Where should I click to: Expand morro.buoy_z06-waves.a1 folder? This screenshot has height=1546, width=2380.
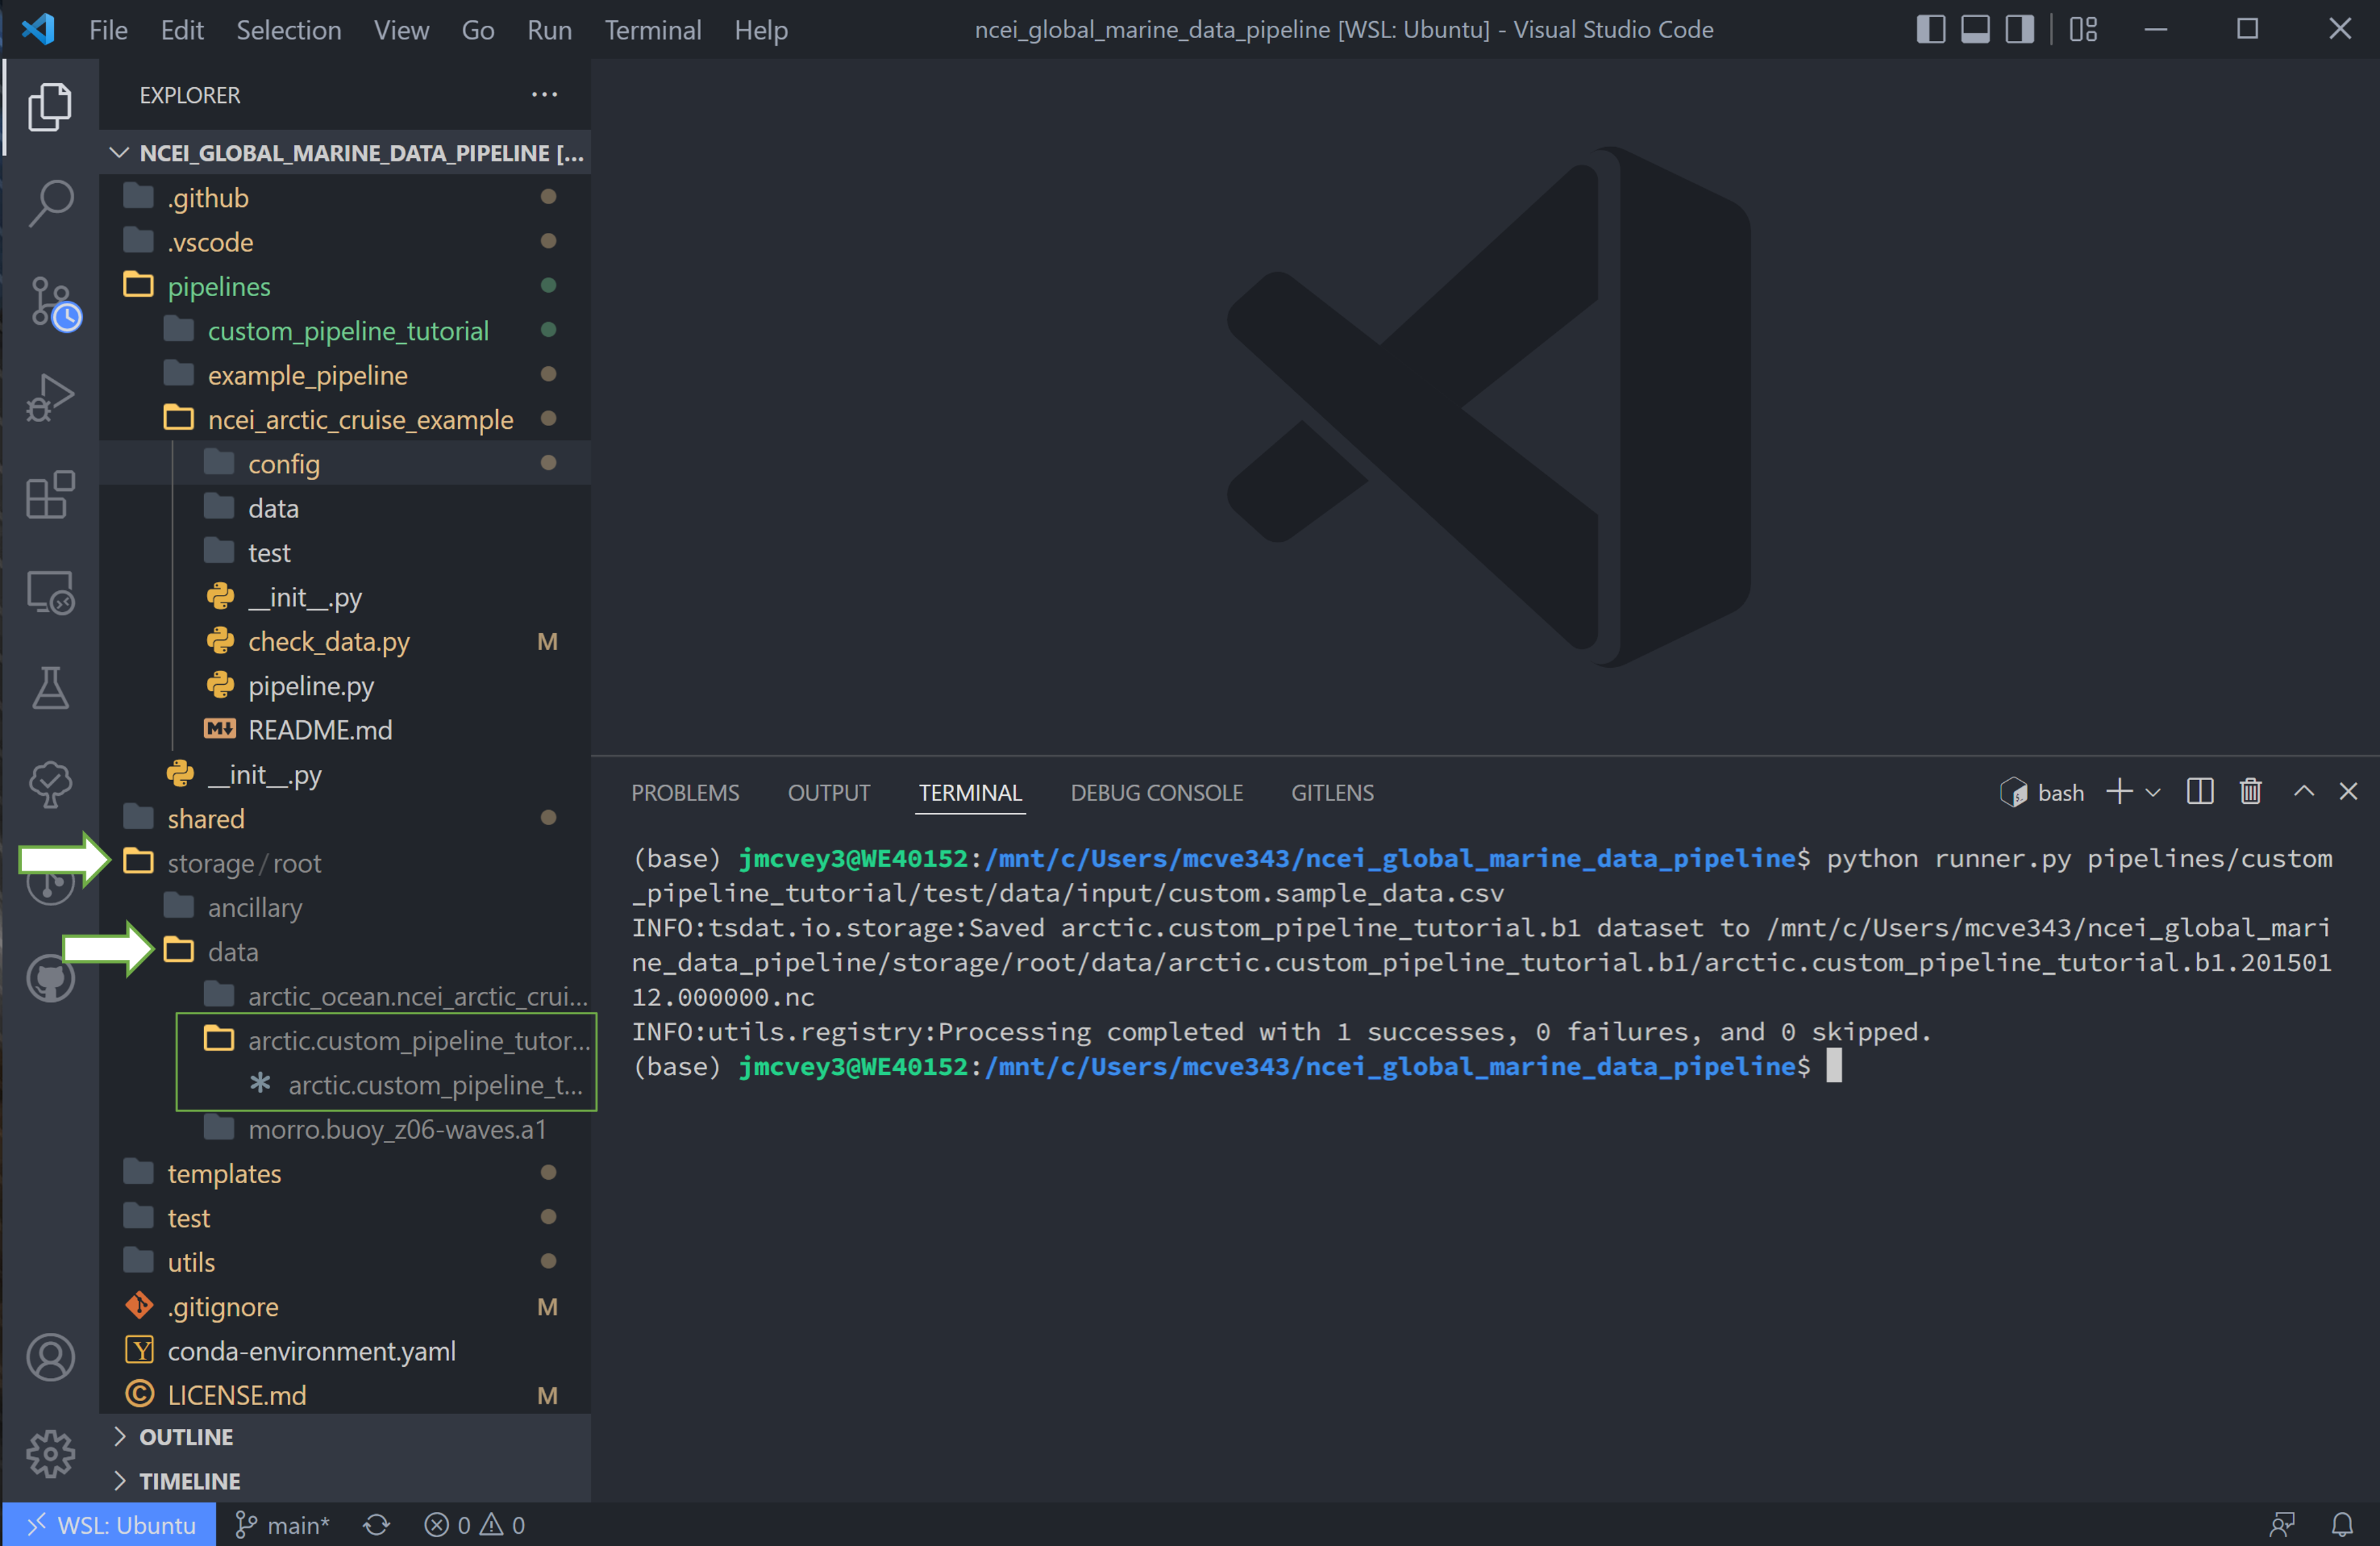click(x=345, y=1129)
